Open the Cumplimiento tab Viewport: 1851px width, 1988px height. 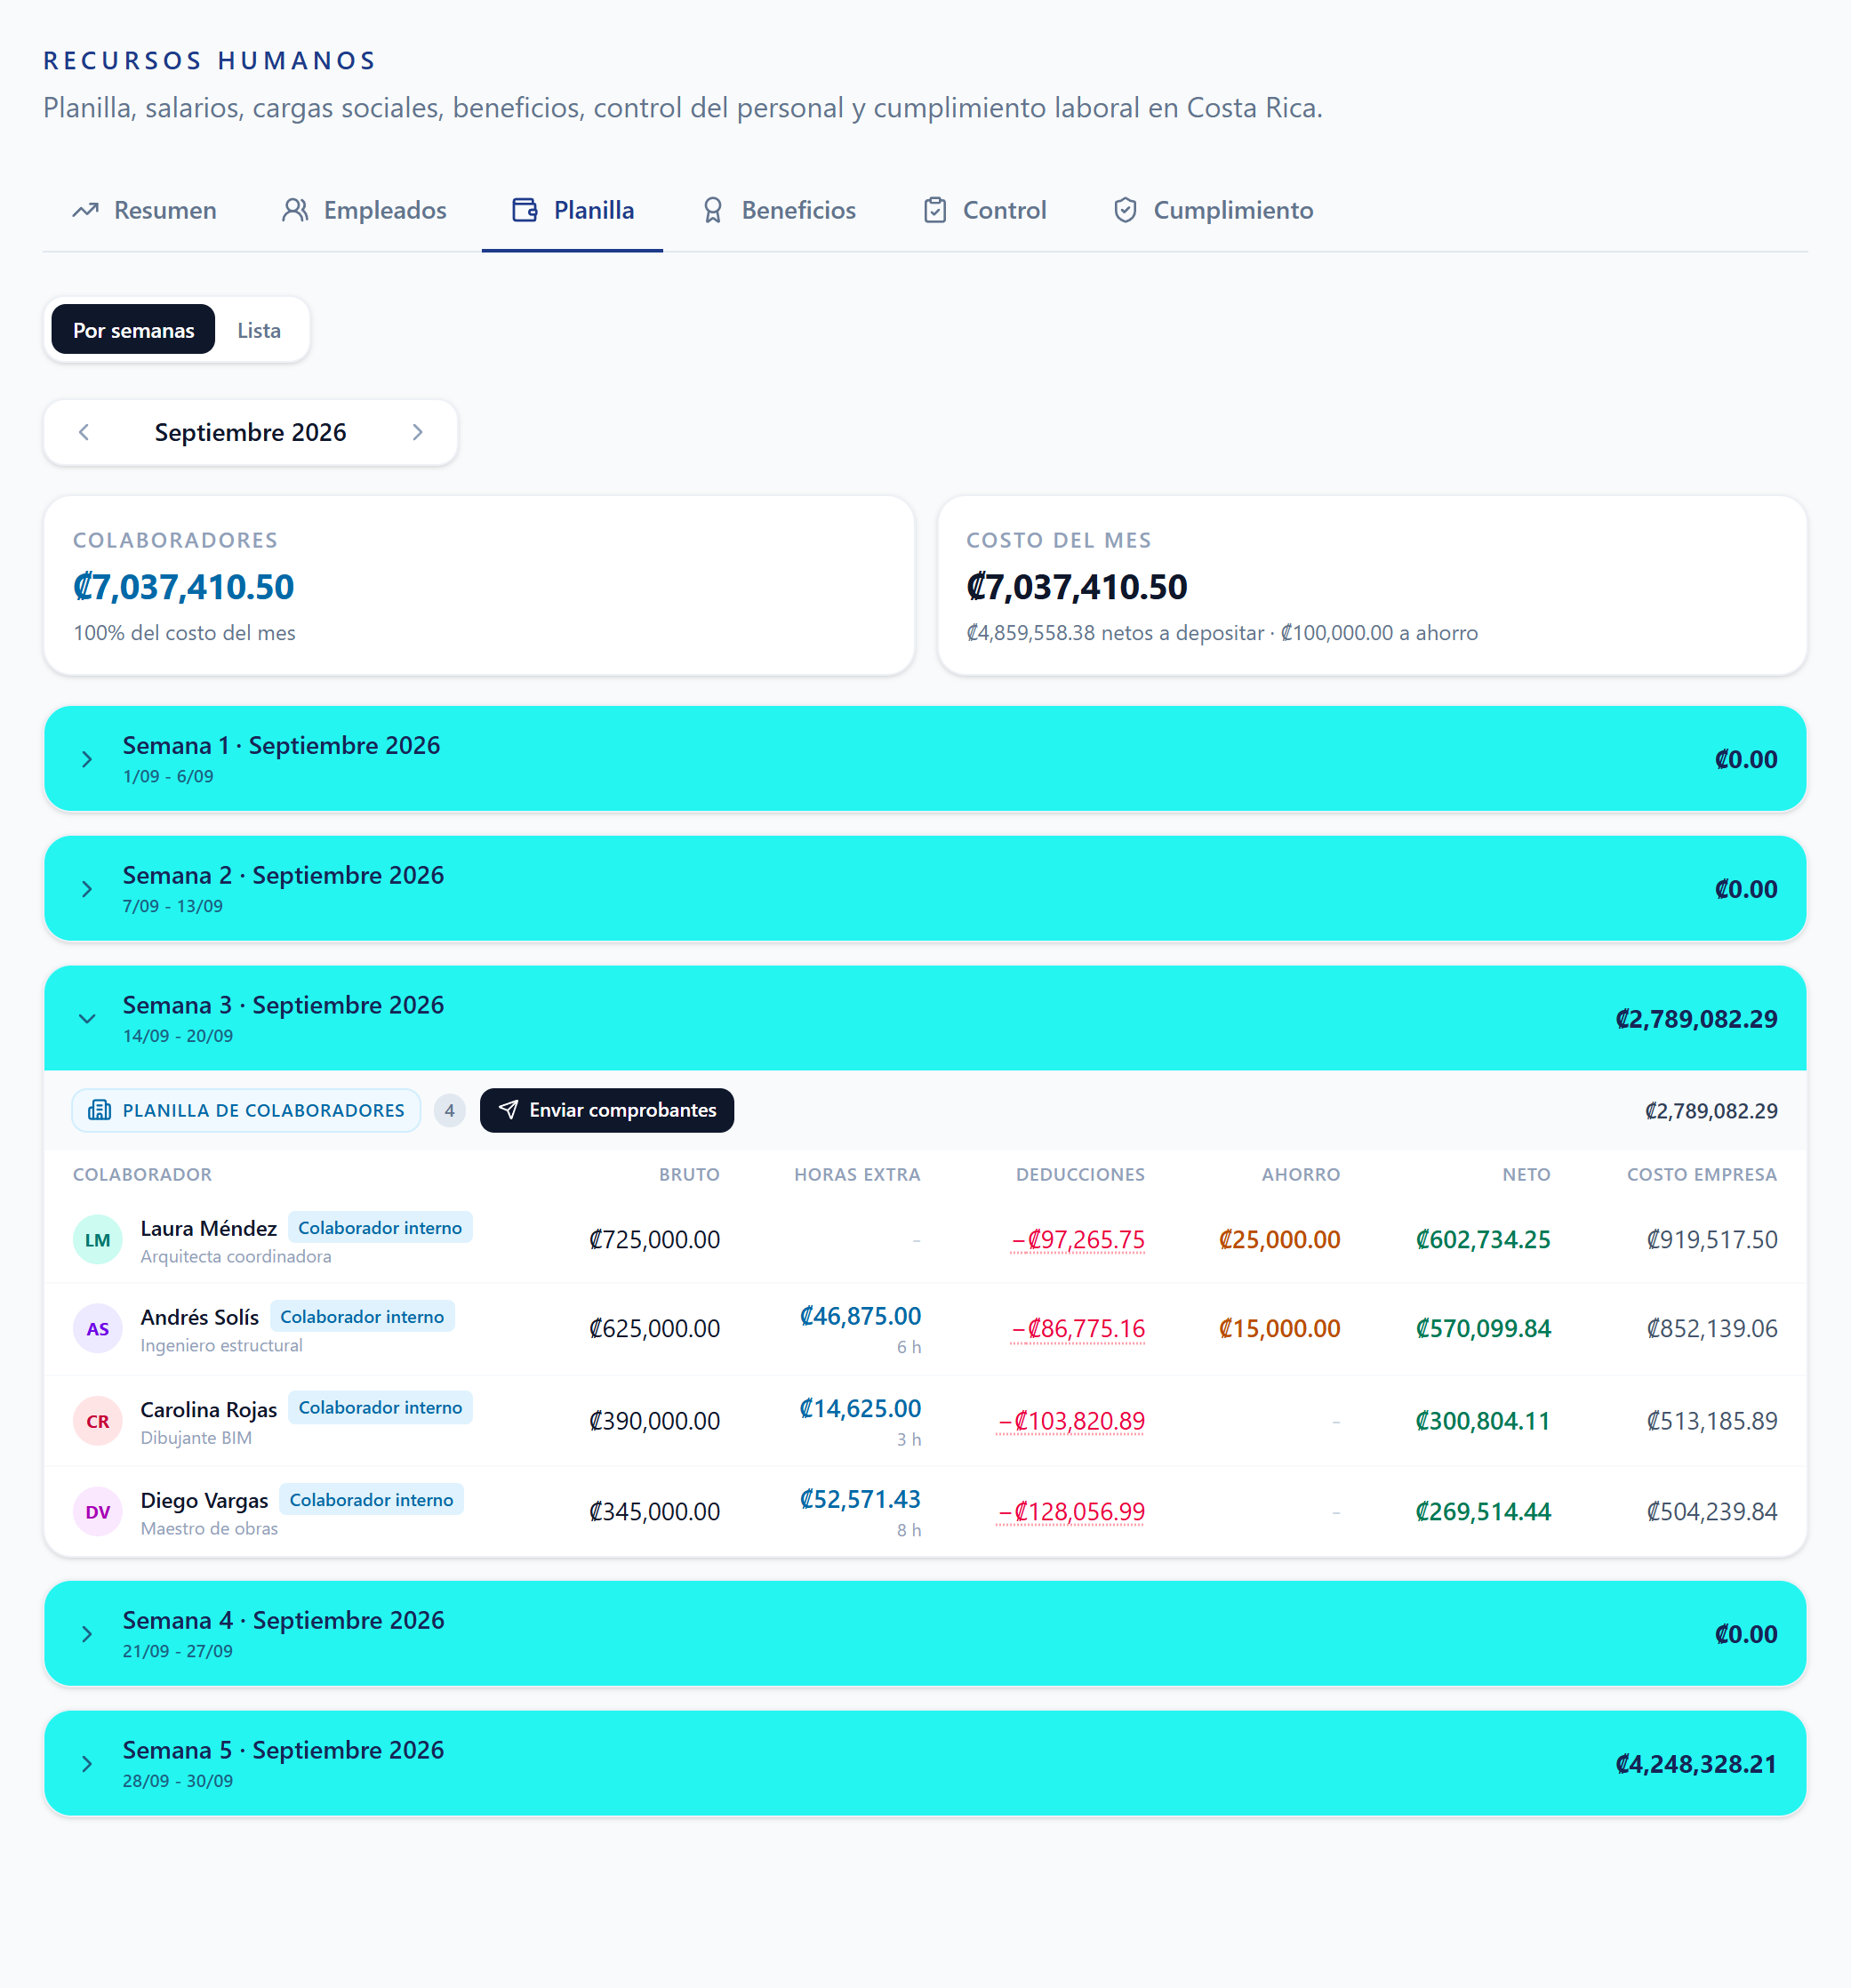pyautogui.click(x=1213, y=210)
